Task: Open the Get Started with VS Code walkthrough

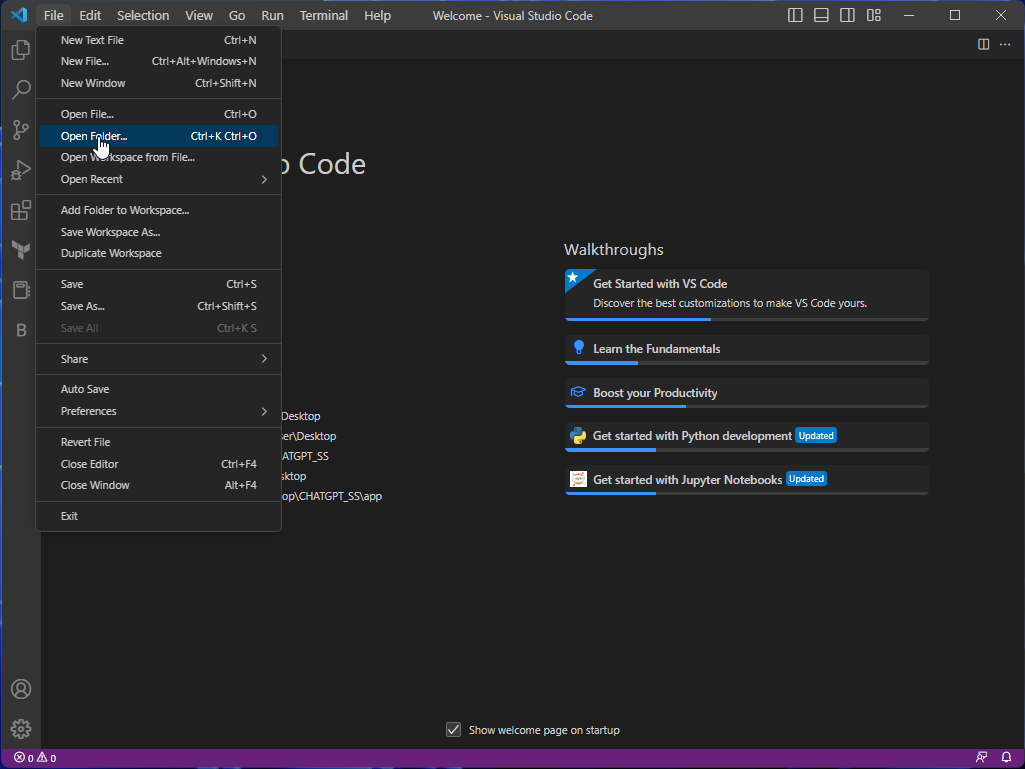Action: tap(747, 295)
